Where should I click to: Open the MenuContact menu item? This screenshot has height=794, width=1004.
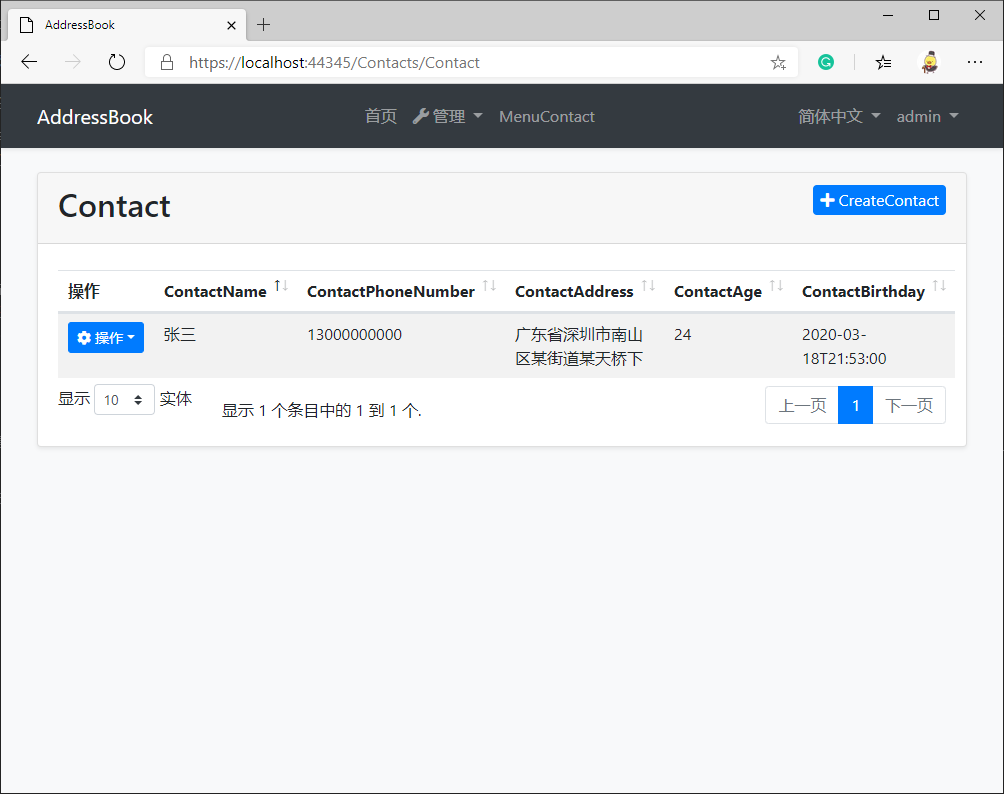point(547,117)
